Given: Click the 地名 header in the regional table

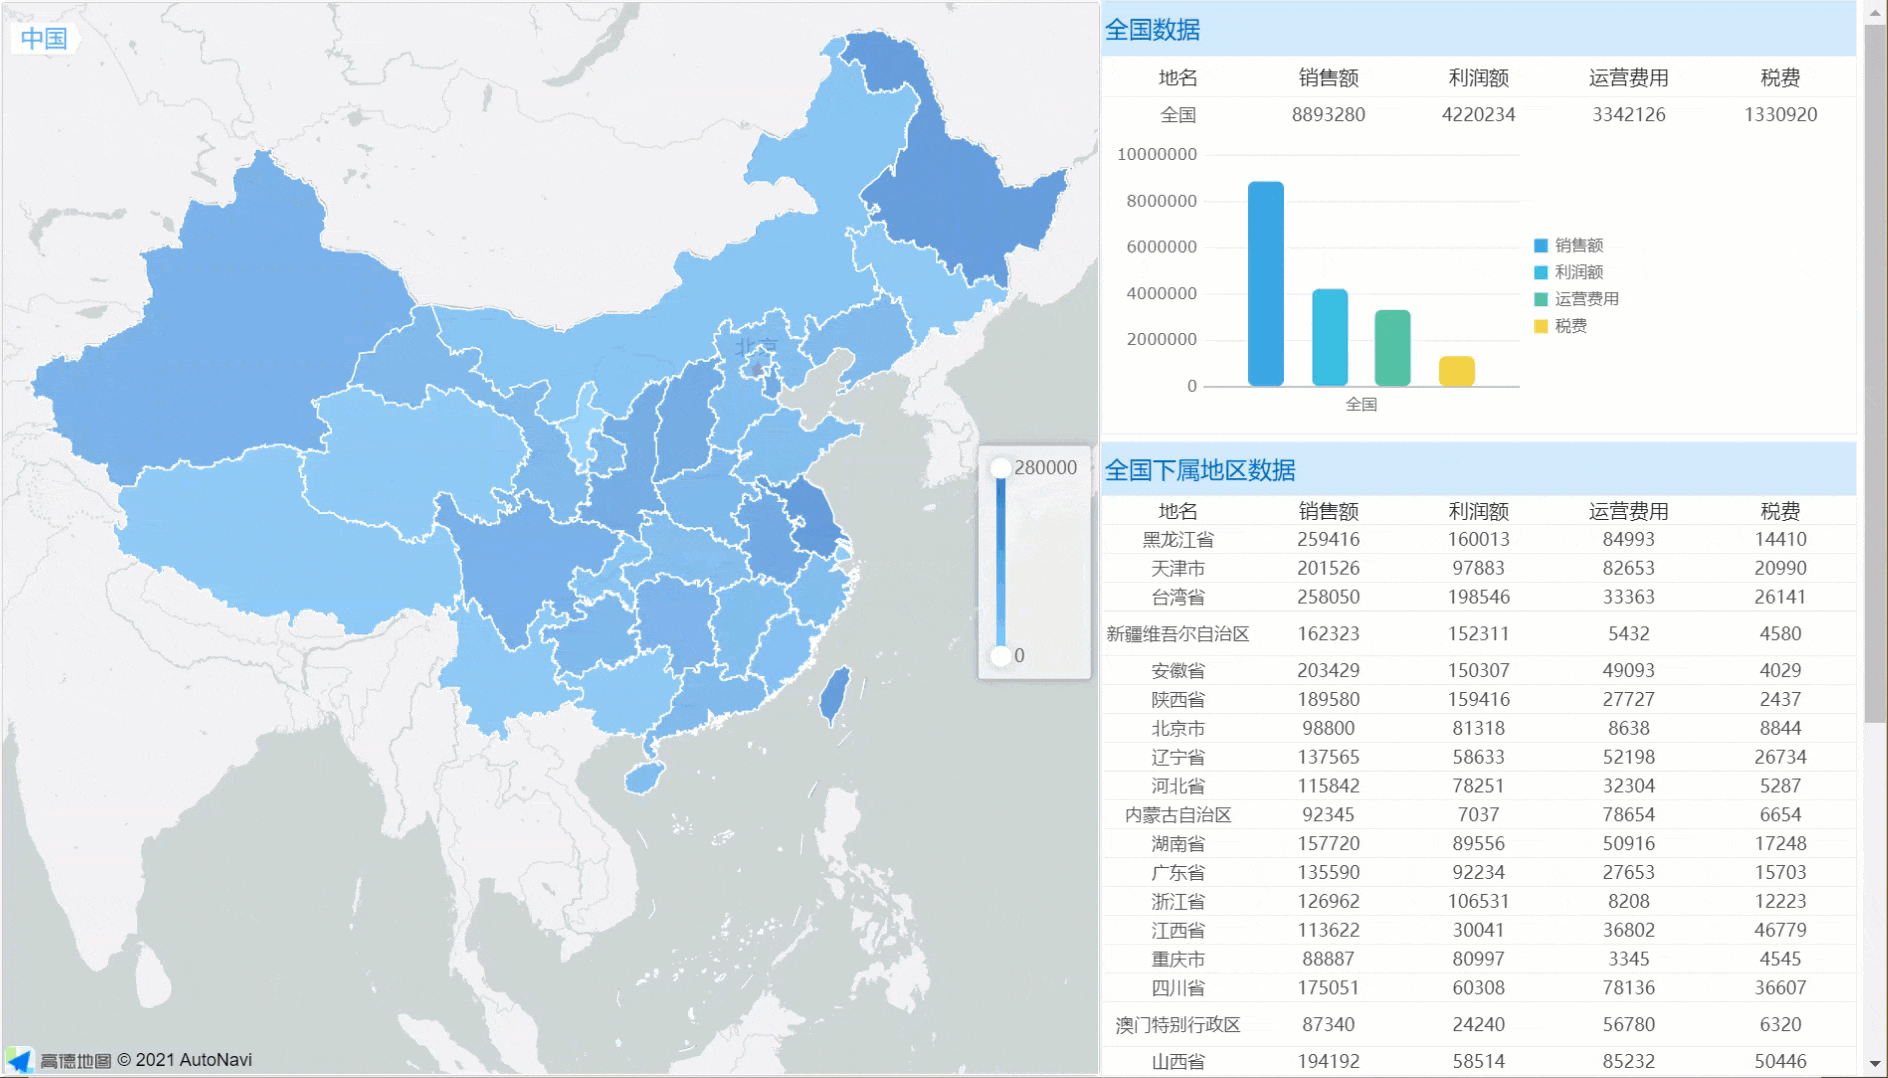Looking at the screenshot, I should tap(1178, 512).
